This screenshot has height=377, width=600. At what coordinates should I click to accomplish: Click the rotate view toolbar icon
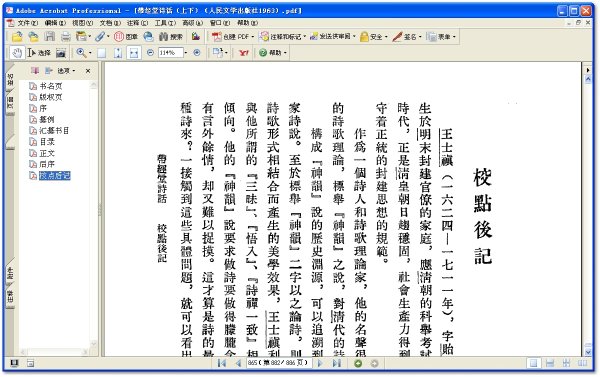(x=218, y=52)
